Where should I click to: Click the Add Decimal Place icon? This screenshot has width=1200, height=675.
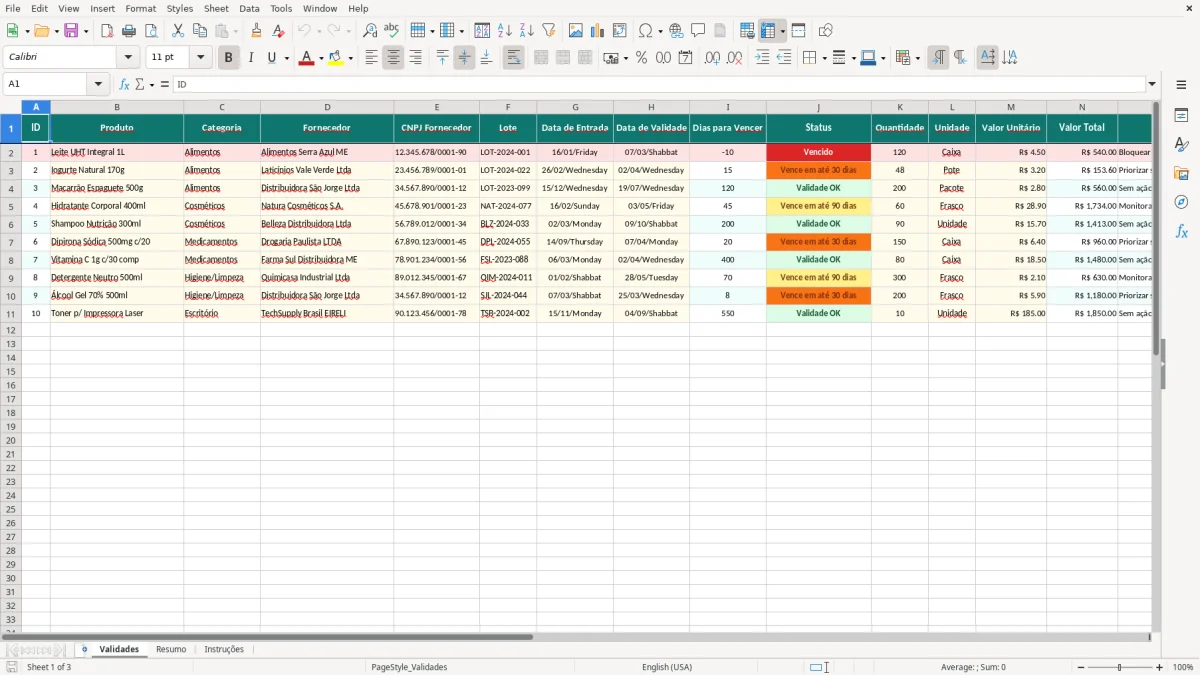coord(712,58)
